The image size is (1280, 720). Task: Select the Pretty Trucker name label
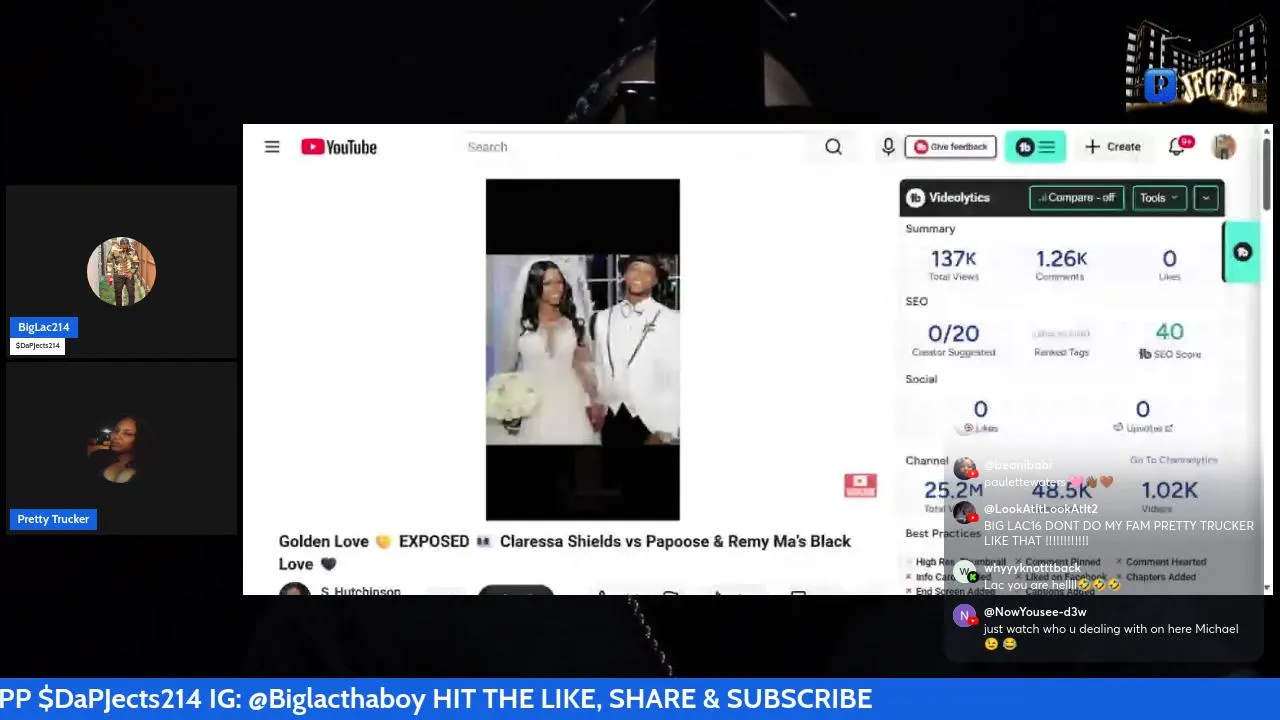(x=53, y=519)
